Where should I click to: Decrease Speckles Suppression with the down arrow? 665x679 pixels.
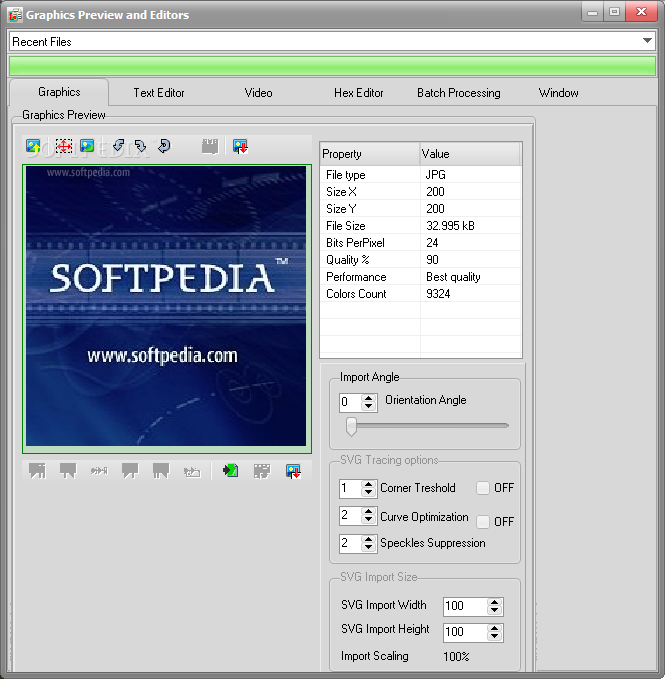coord(368,547)
